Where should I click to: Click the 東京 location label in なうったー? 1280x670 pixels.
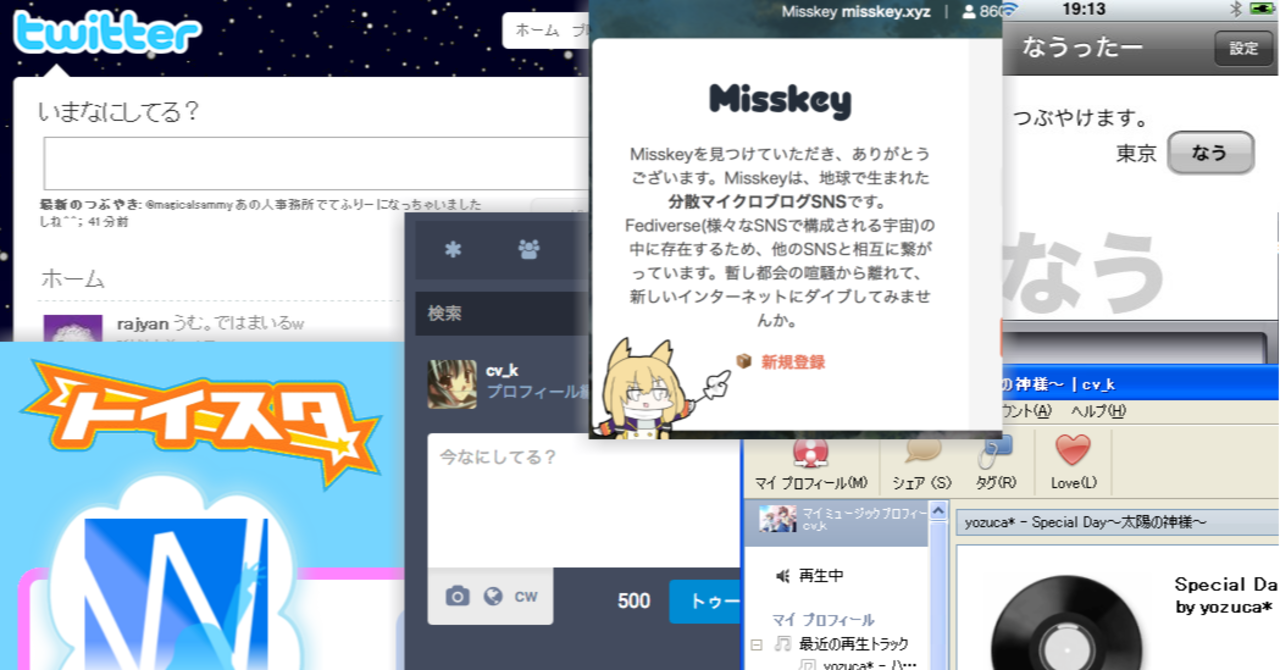pos(1136,153)
